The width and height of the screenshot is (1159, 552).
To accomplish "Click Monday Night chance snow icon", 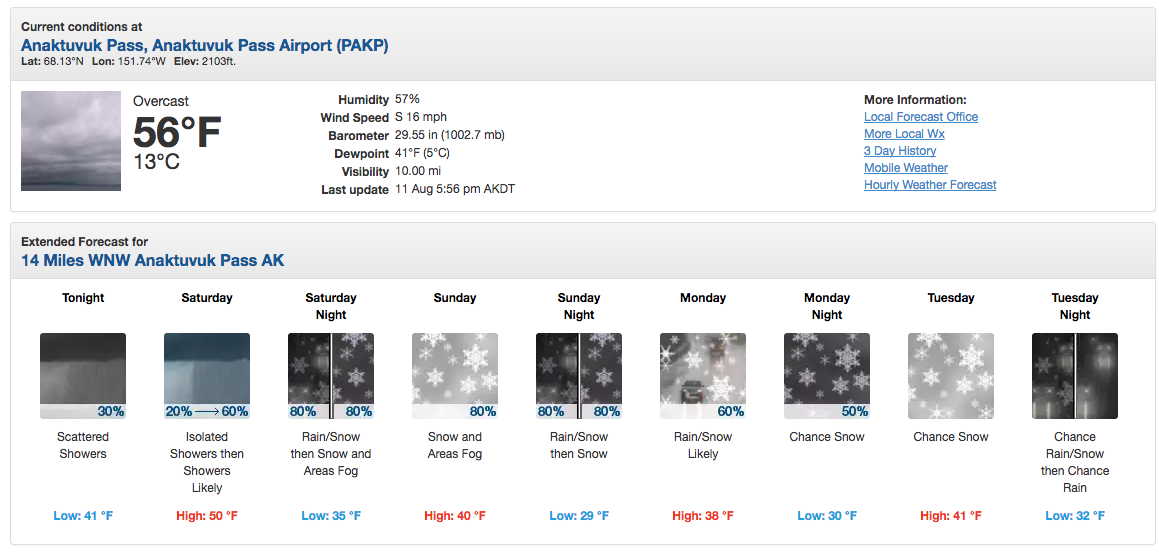I will [x=827, y=375].
